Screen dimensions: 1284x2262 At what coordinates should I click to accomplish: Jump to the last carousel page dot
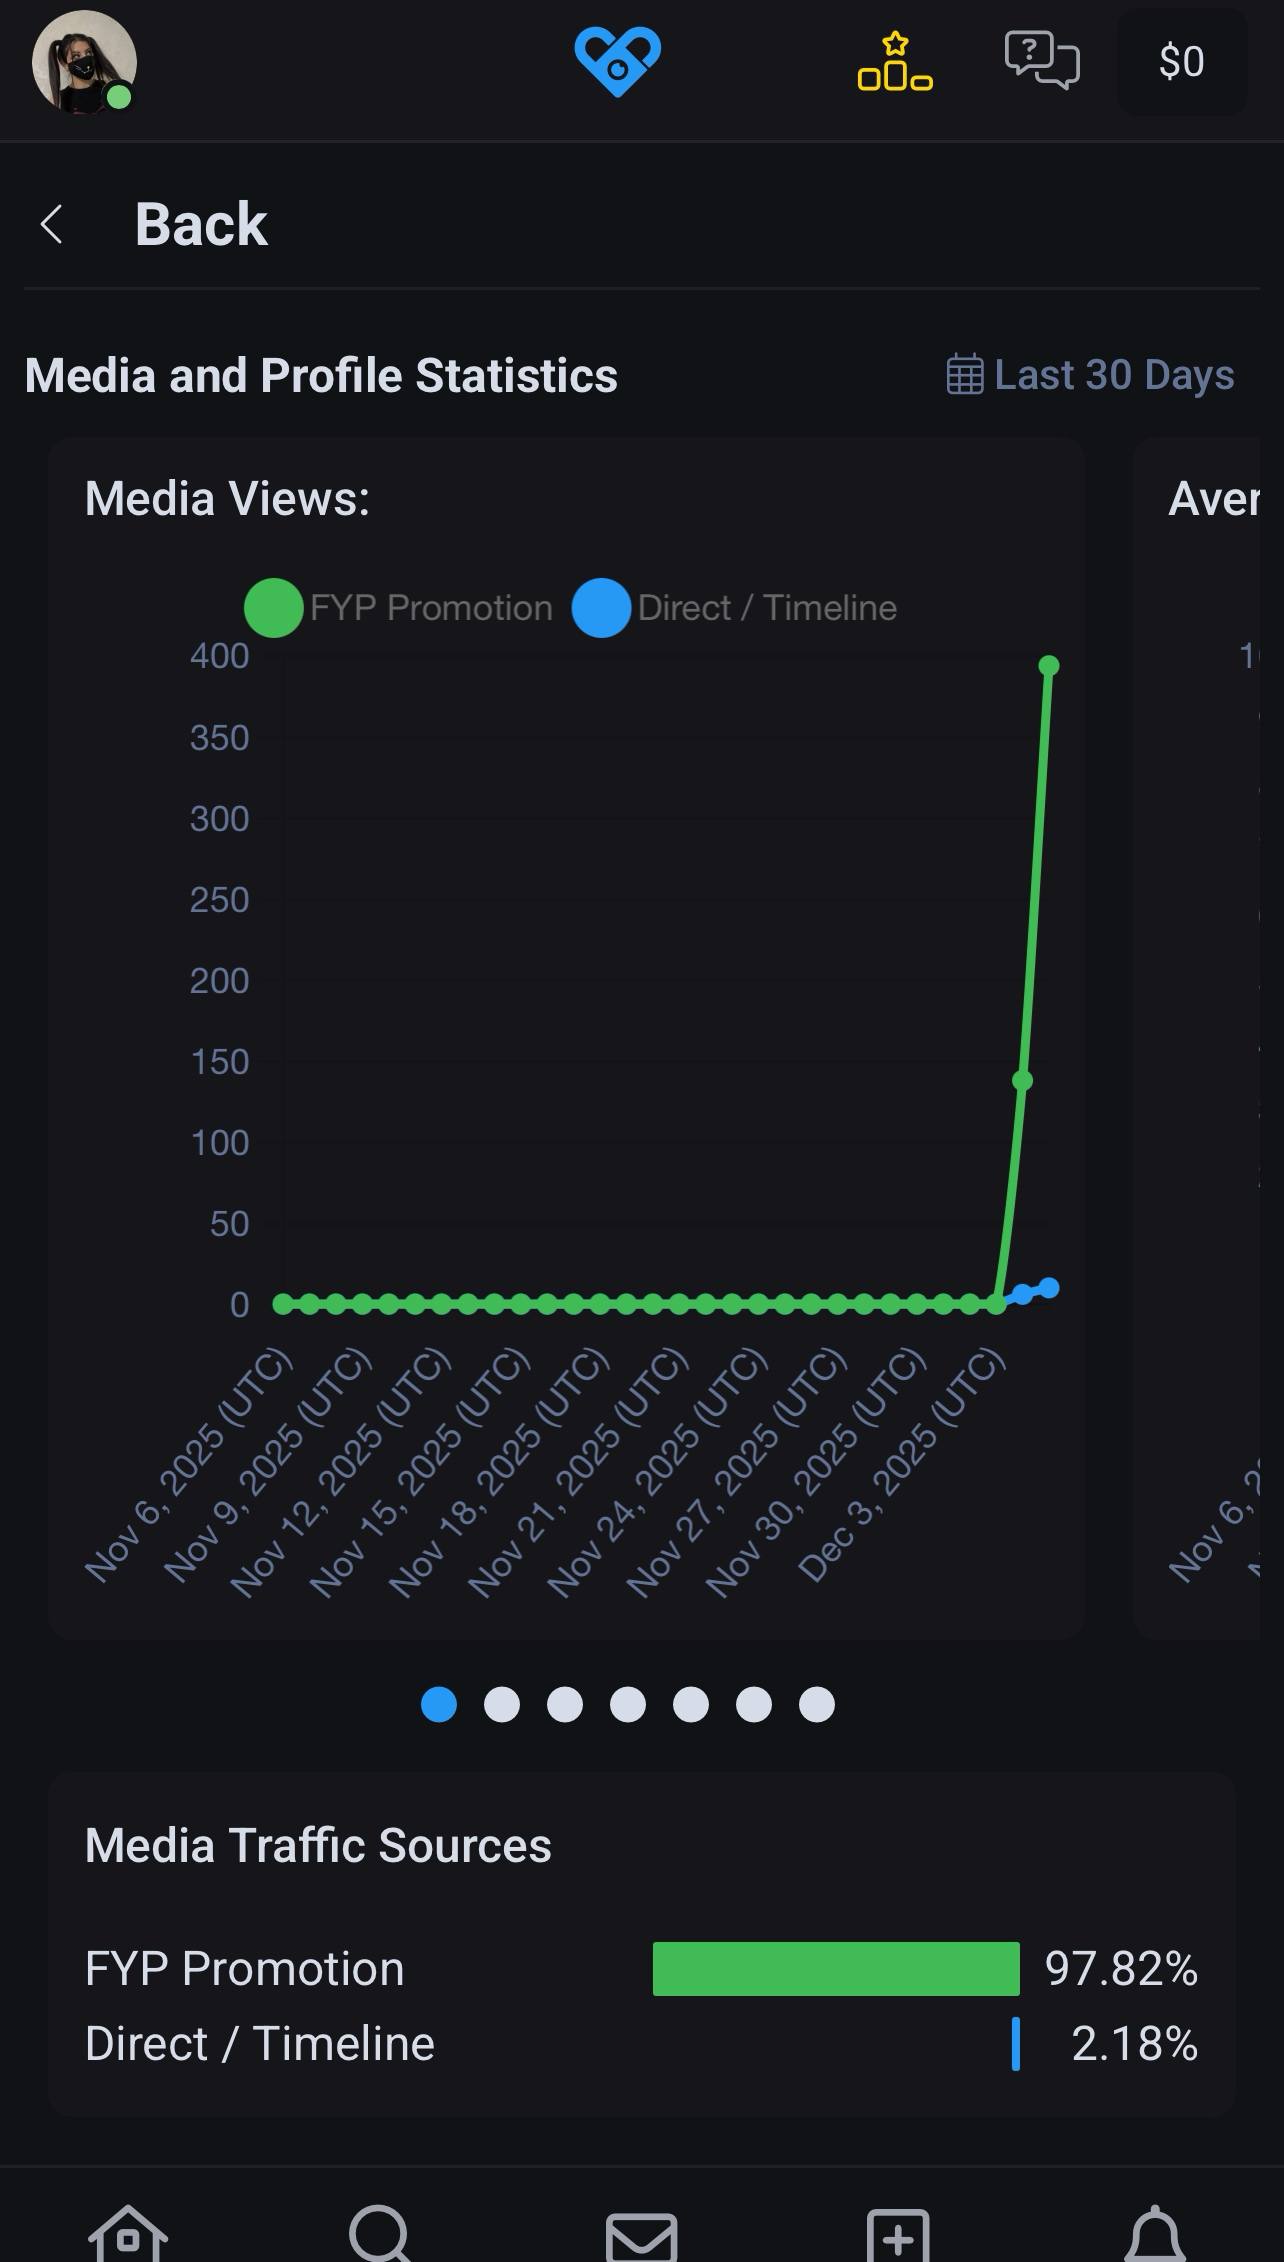pos(817,1704)
